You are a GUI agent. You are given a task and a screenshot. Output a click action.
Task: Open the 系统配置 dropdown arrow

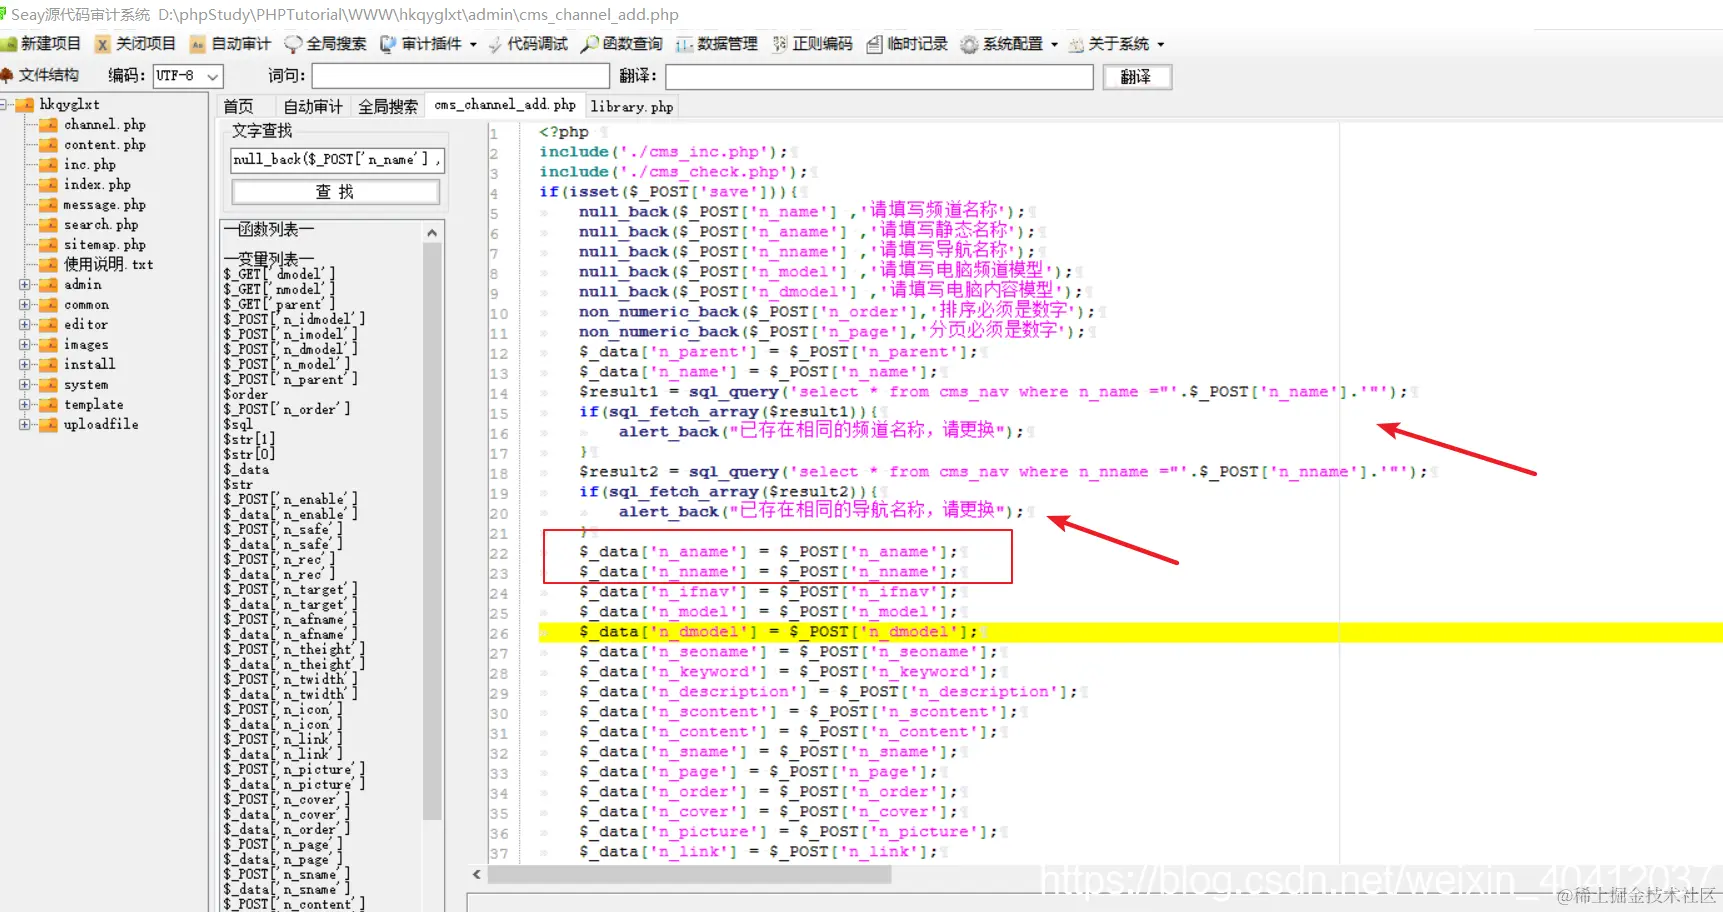pyautogui.click(x=1054, y=45)
